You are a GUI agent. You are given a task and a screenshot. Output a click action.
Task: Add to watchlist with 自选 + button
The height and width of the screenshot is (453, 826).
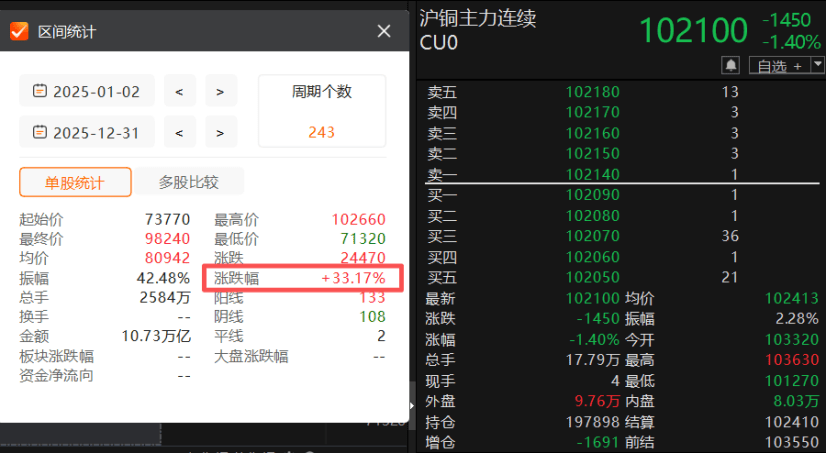(x=779, y=66)
